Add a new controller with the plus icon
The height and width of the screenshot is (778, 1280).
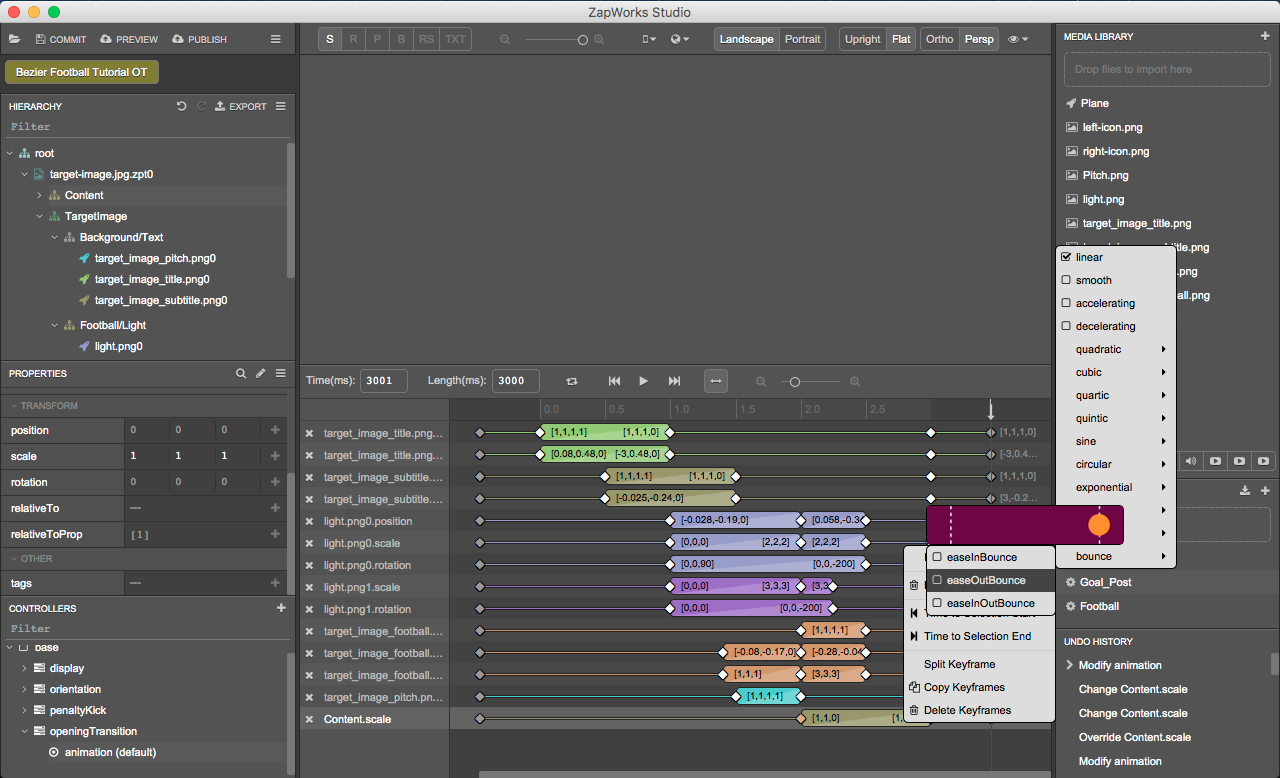[281, 607]
